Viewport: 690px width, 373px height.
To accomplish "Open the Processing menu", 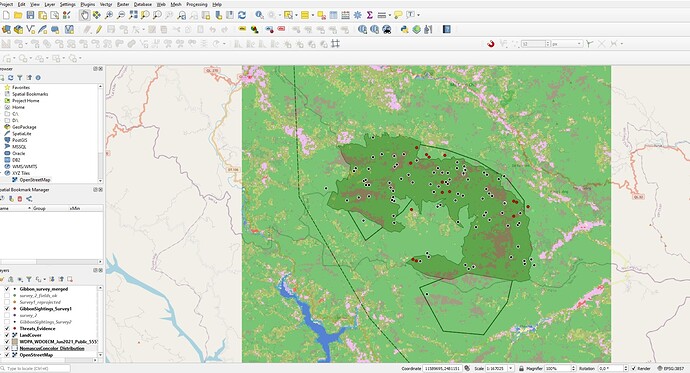I will [197, 4].
